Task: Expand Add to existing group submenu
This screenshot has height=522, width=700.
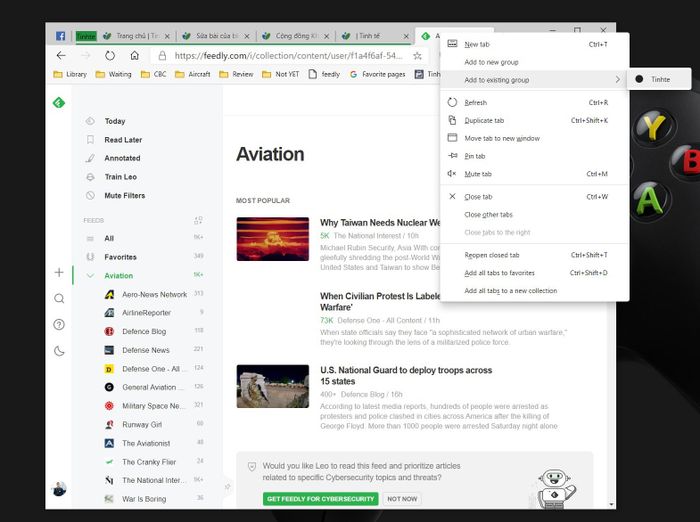Action: point(535,80)
